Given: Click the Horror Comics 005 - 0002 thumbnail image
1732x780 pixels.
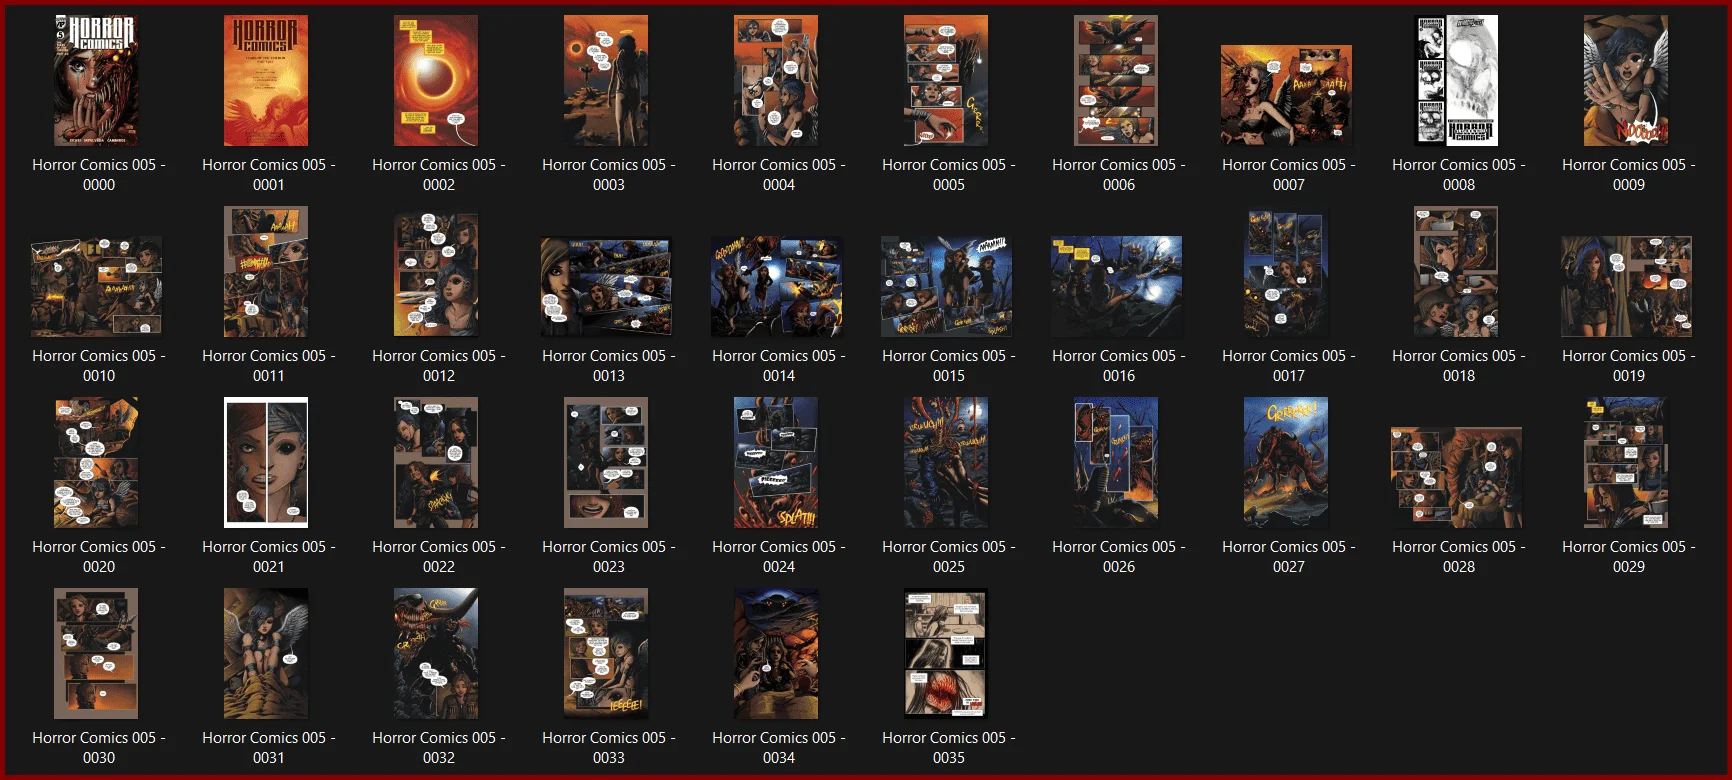Looking at the screenshot, I should (x=436, y=80).
